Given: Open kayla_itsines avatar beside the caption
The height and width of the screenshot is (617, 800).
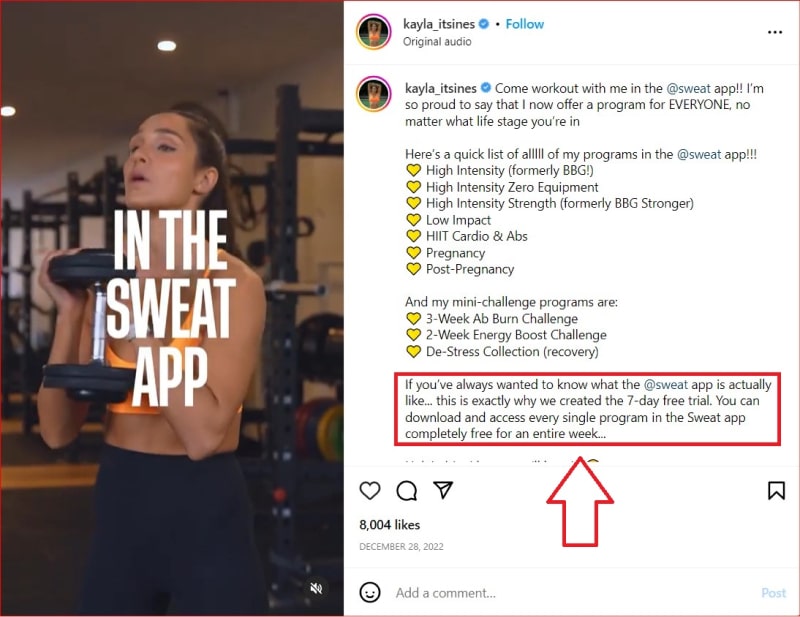Looking at the screenshot, I should pos(374,94).
